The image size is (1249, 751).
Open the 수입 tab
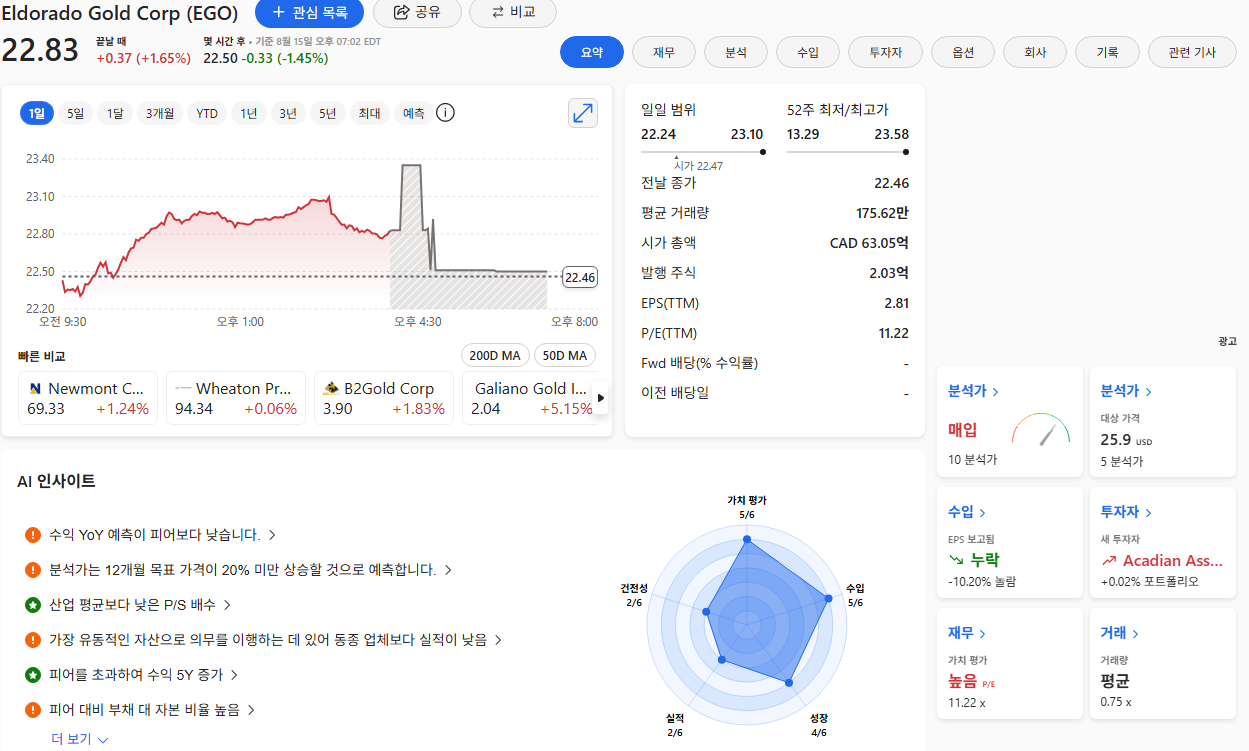[x=808, y=52]
